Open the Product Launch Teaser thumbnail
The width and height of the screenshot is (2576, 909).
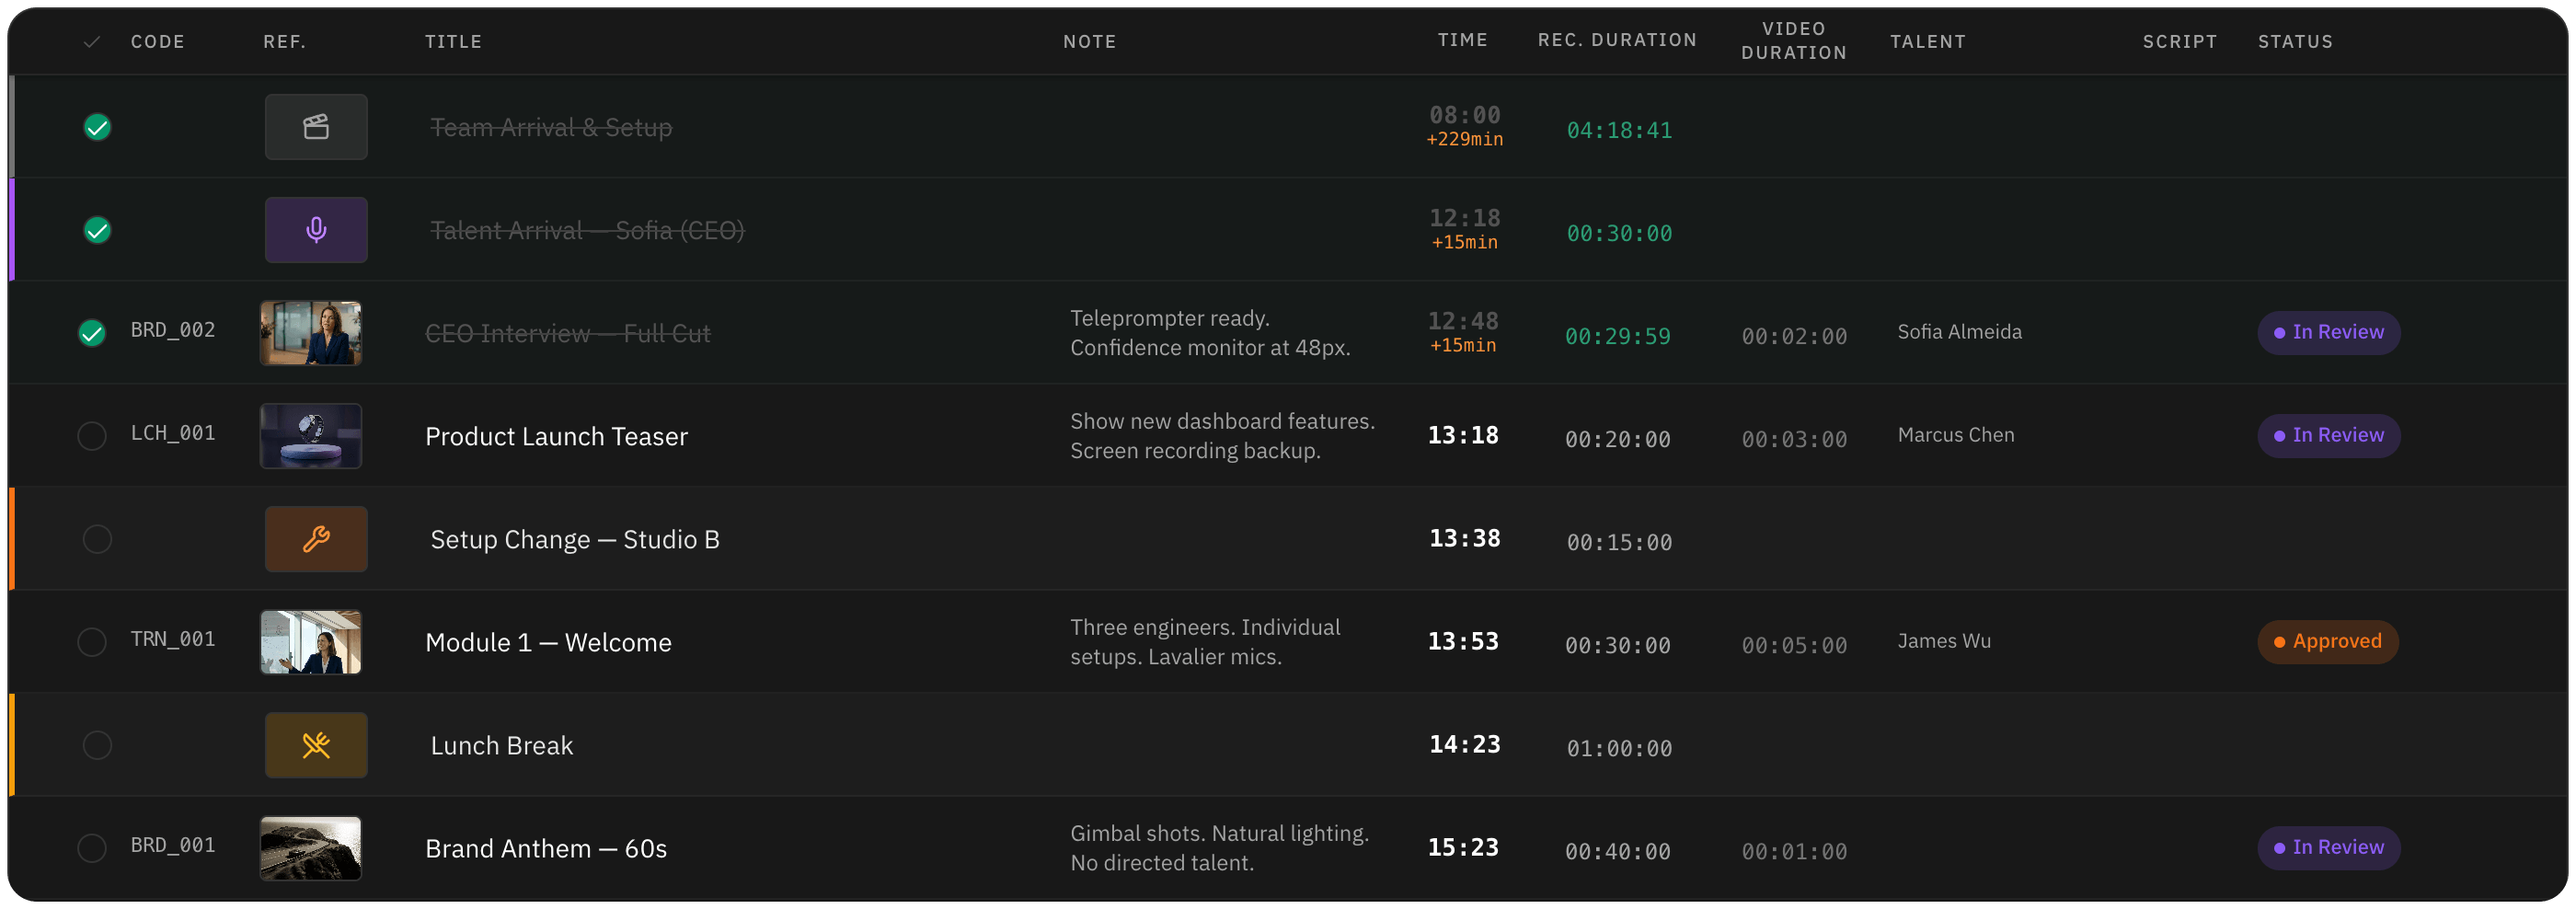click(311, 436)
